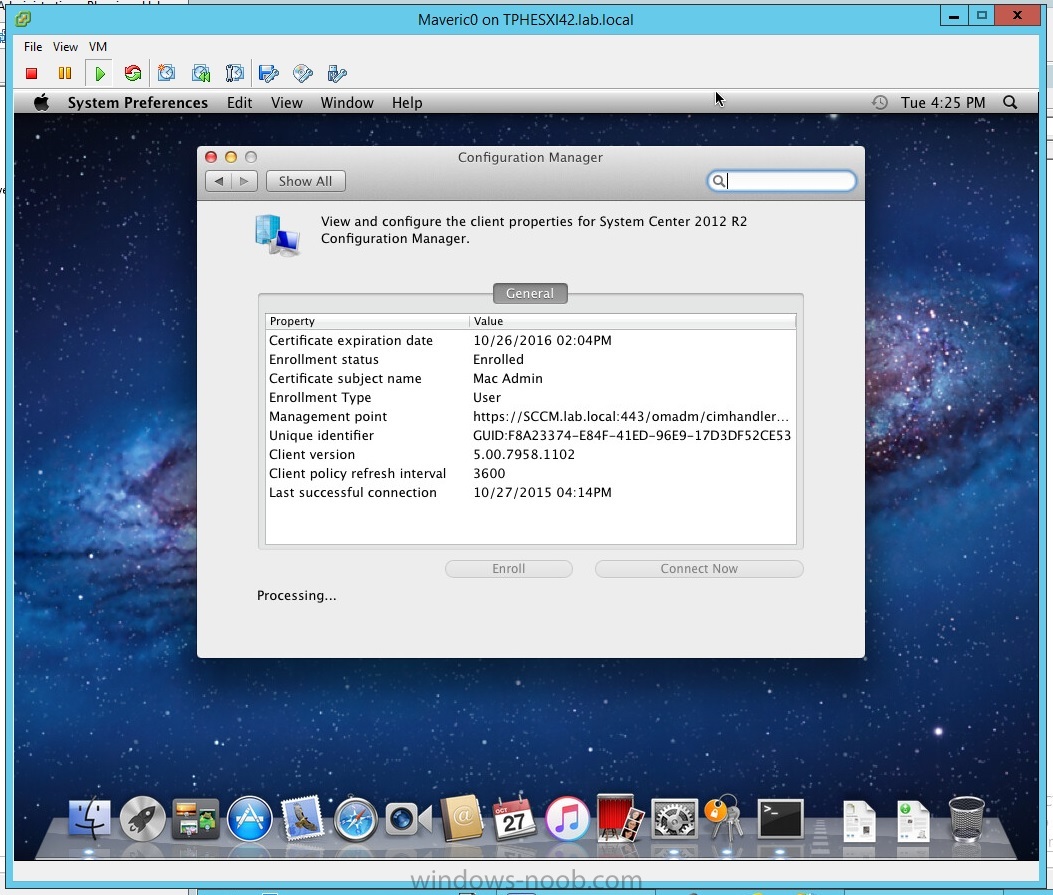Open Photo Booth in the Dock

(621, 818)
